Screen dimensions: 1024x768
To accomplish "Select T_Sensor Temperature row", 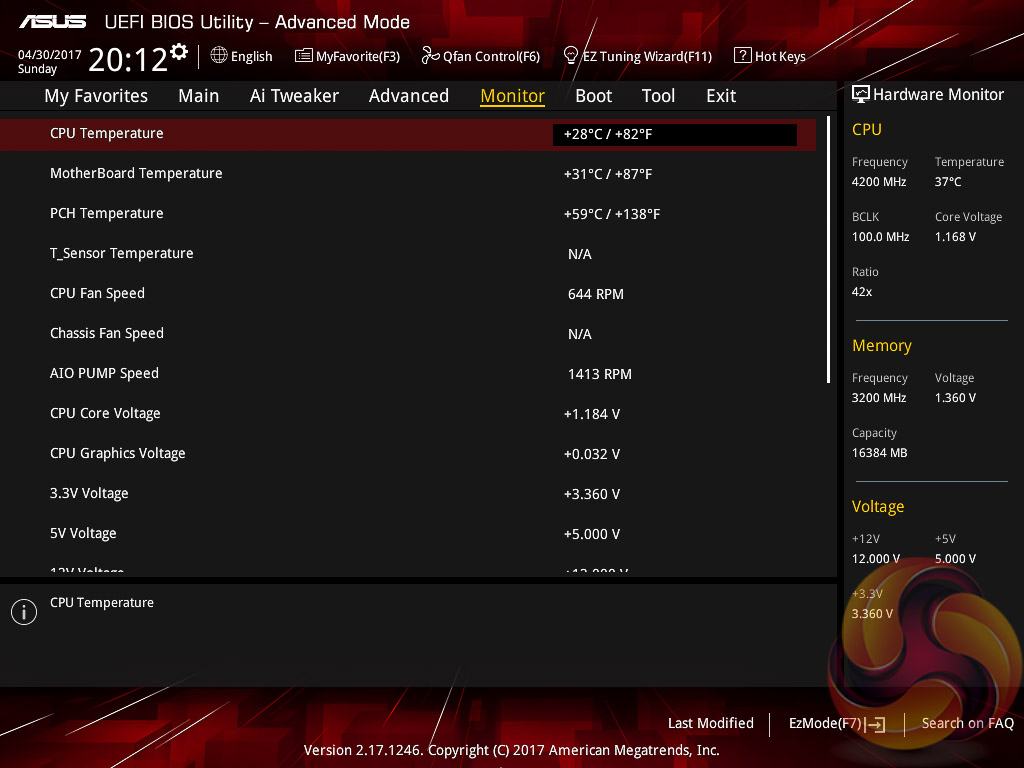I will 408,253.
